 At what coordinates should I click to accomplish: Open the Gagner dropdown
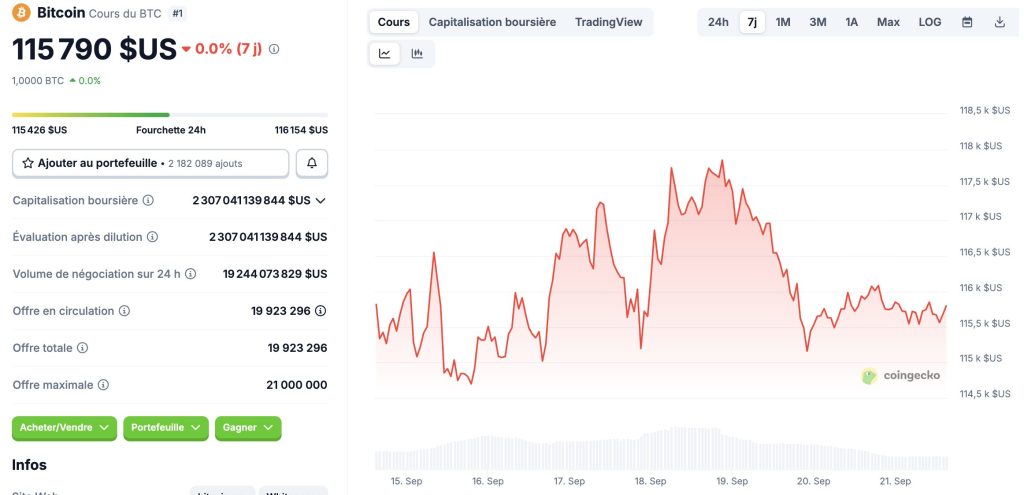248,428
